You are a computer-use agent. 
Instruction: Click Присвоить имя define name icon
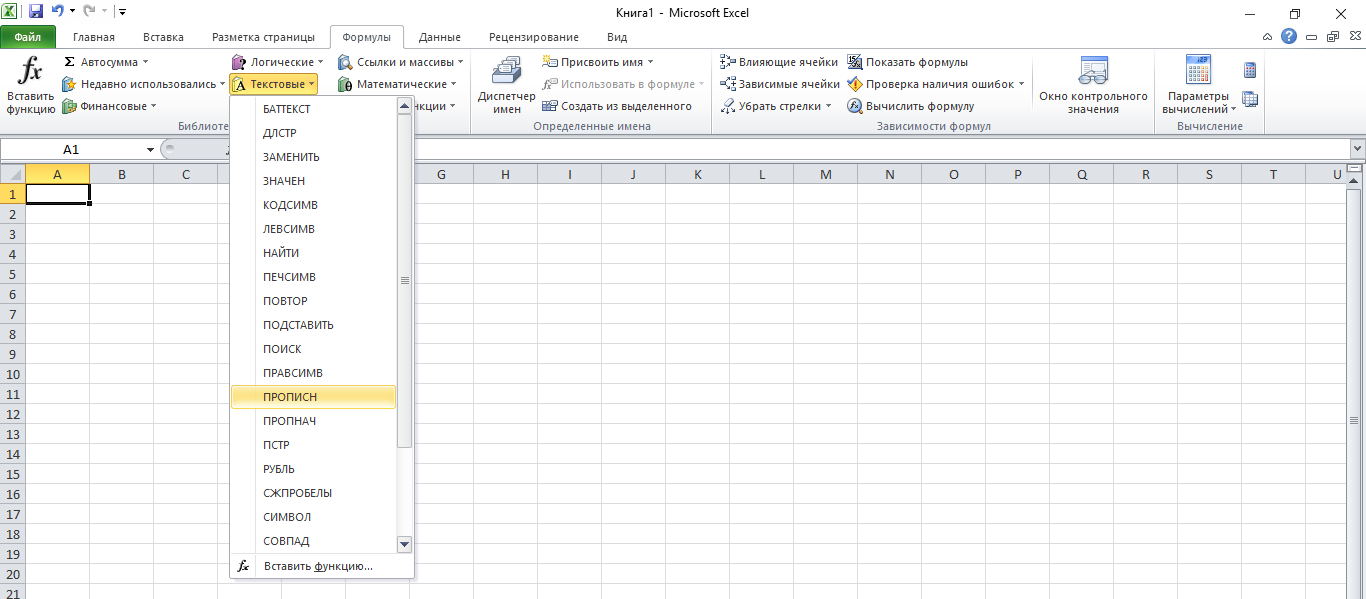[x=550, y=62]
